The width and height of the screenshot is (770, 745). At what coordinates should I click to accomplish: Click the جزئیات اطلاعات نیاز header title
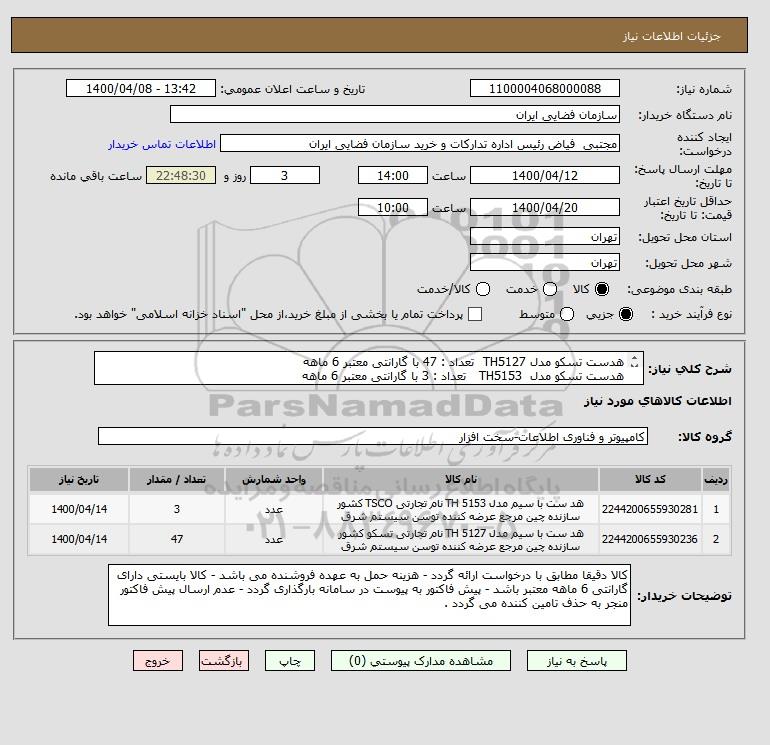(x=671, y=36)
